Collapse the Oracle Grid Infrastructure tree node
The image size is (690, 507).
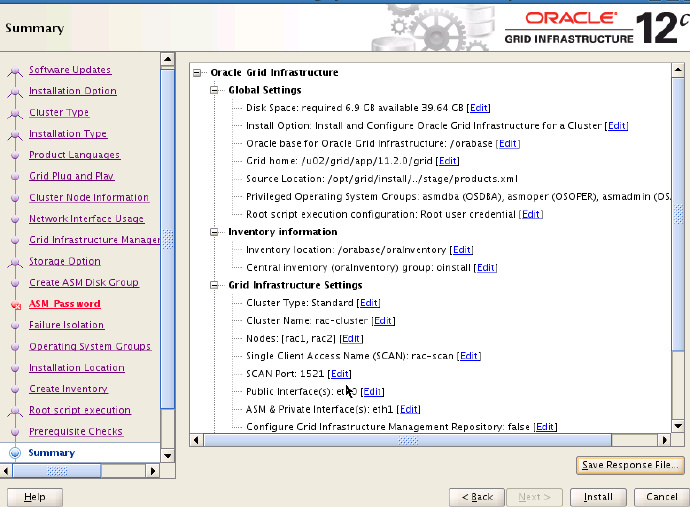point(197,73)
